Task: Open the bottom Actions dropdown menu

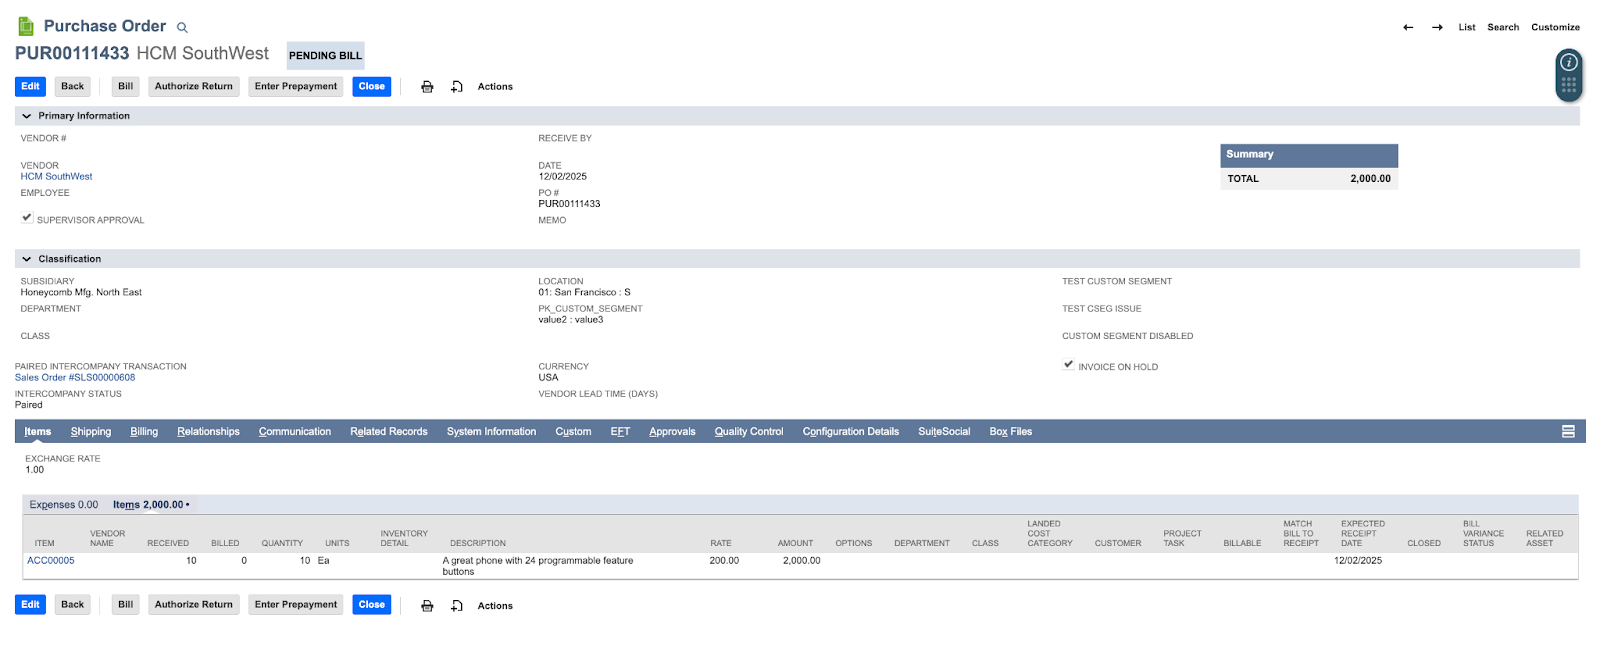Action: coord(494,606)
